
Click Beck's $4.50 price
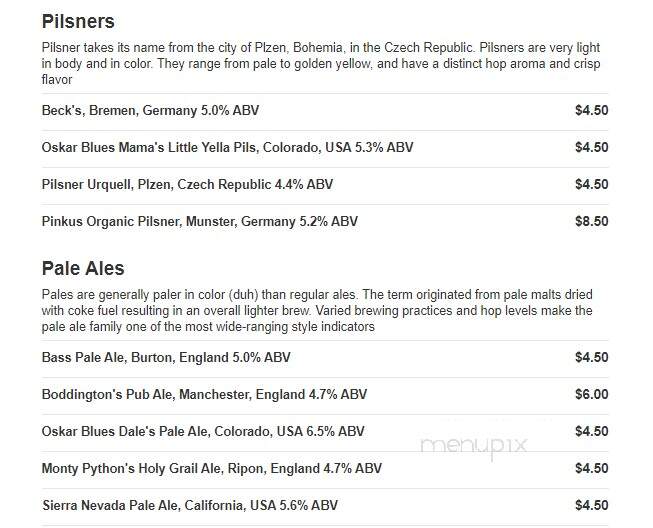591,110
